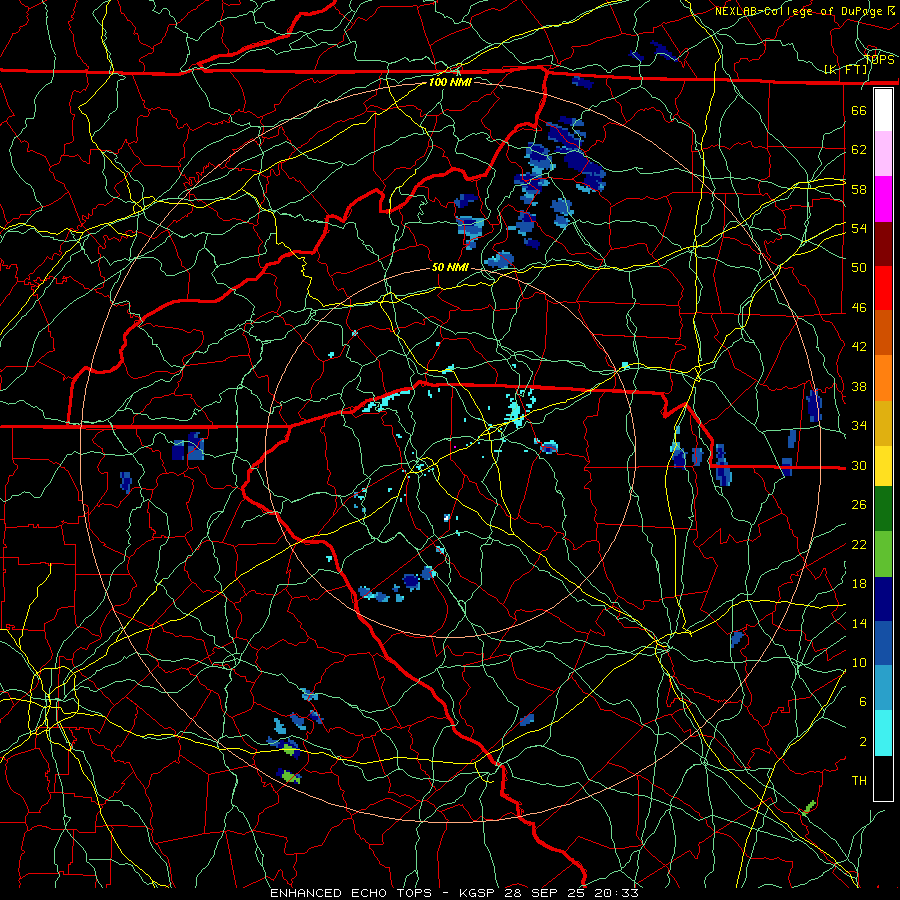900x900 pixels.
Task: Click the legend value "42"
Action: (x=859, y=347)
